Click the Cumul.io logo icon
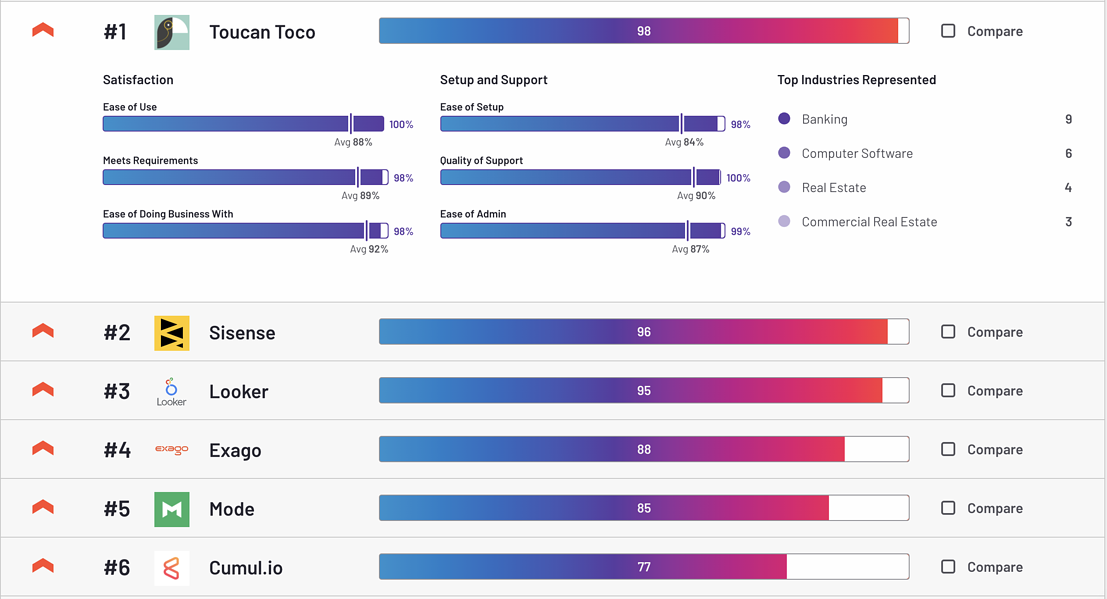Viewport: 1107px width, 599px height. pos(172,568)
